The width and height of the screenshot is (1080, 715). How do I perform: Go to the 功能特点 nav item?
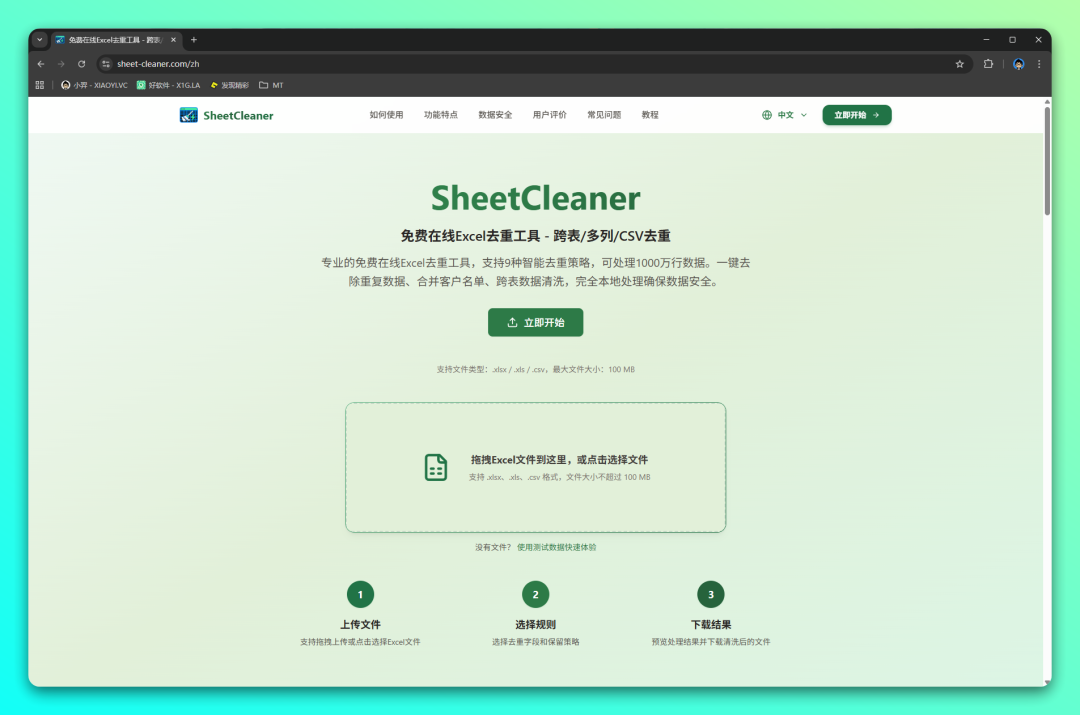pos(441,115)
